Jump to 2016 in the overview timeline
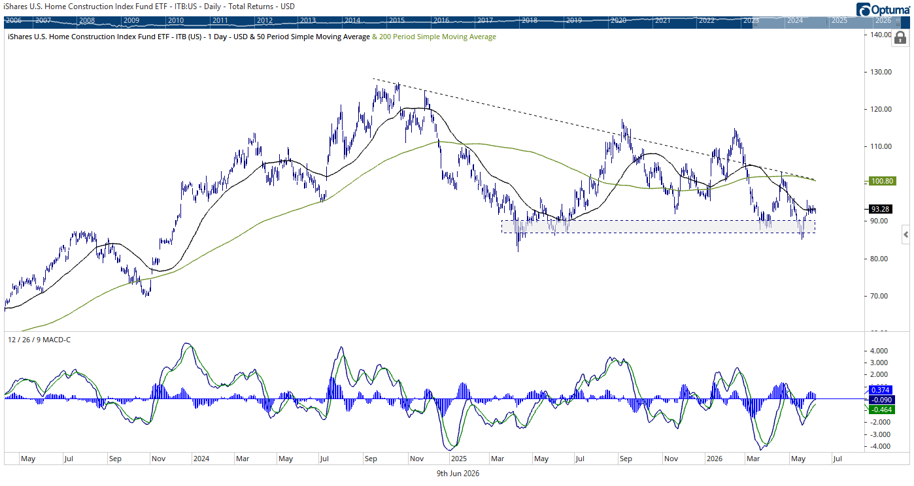 click(441, 20)
